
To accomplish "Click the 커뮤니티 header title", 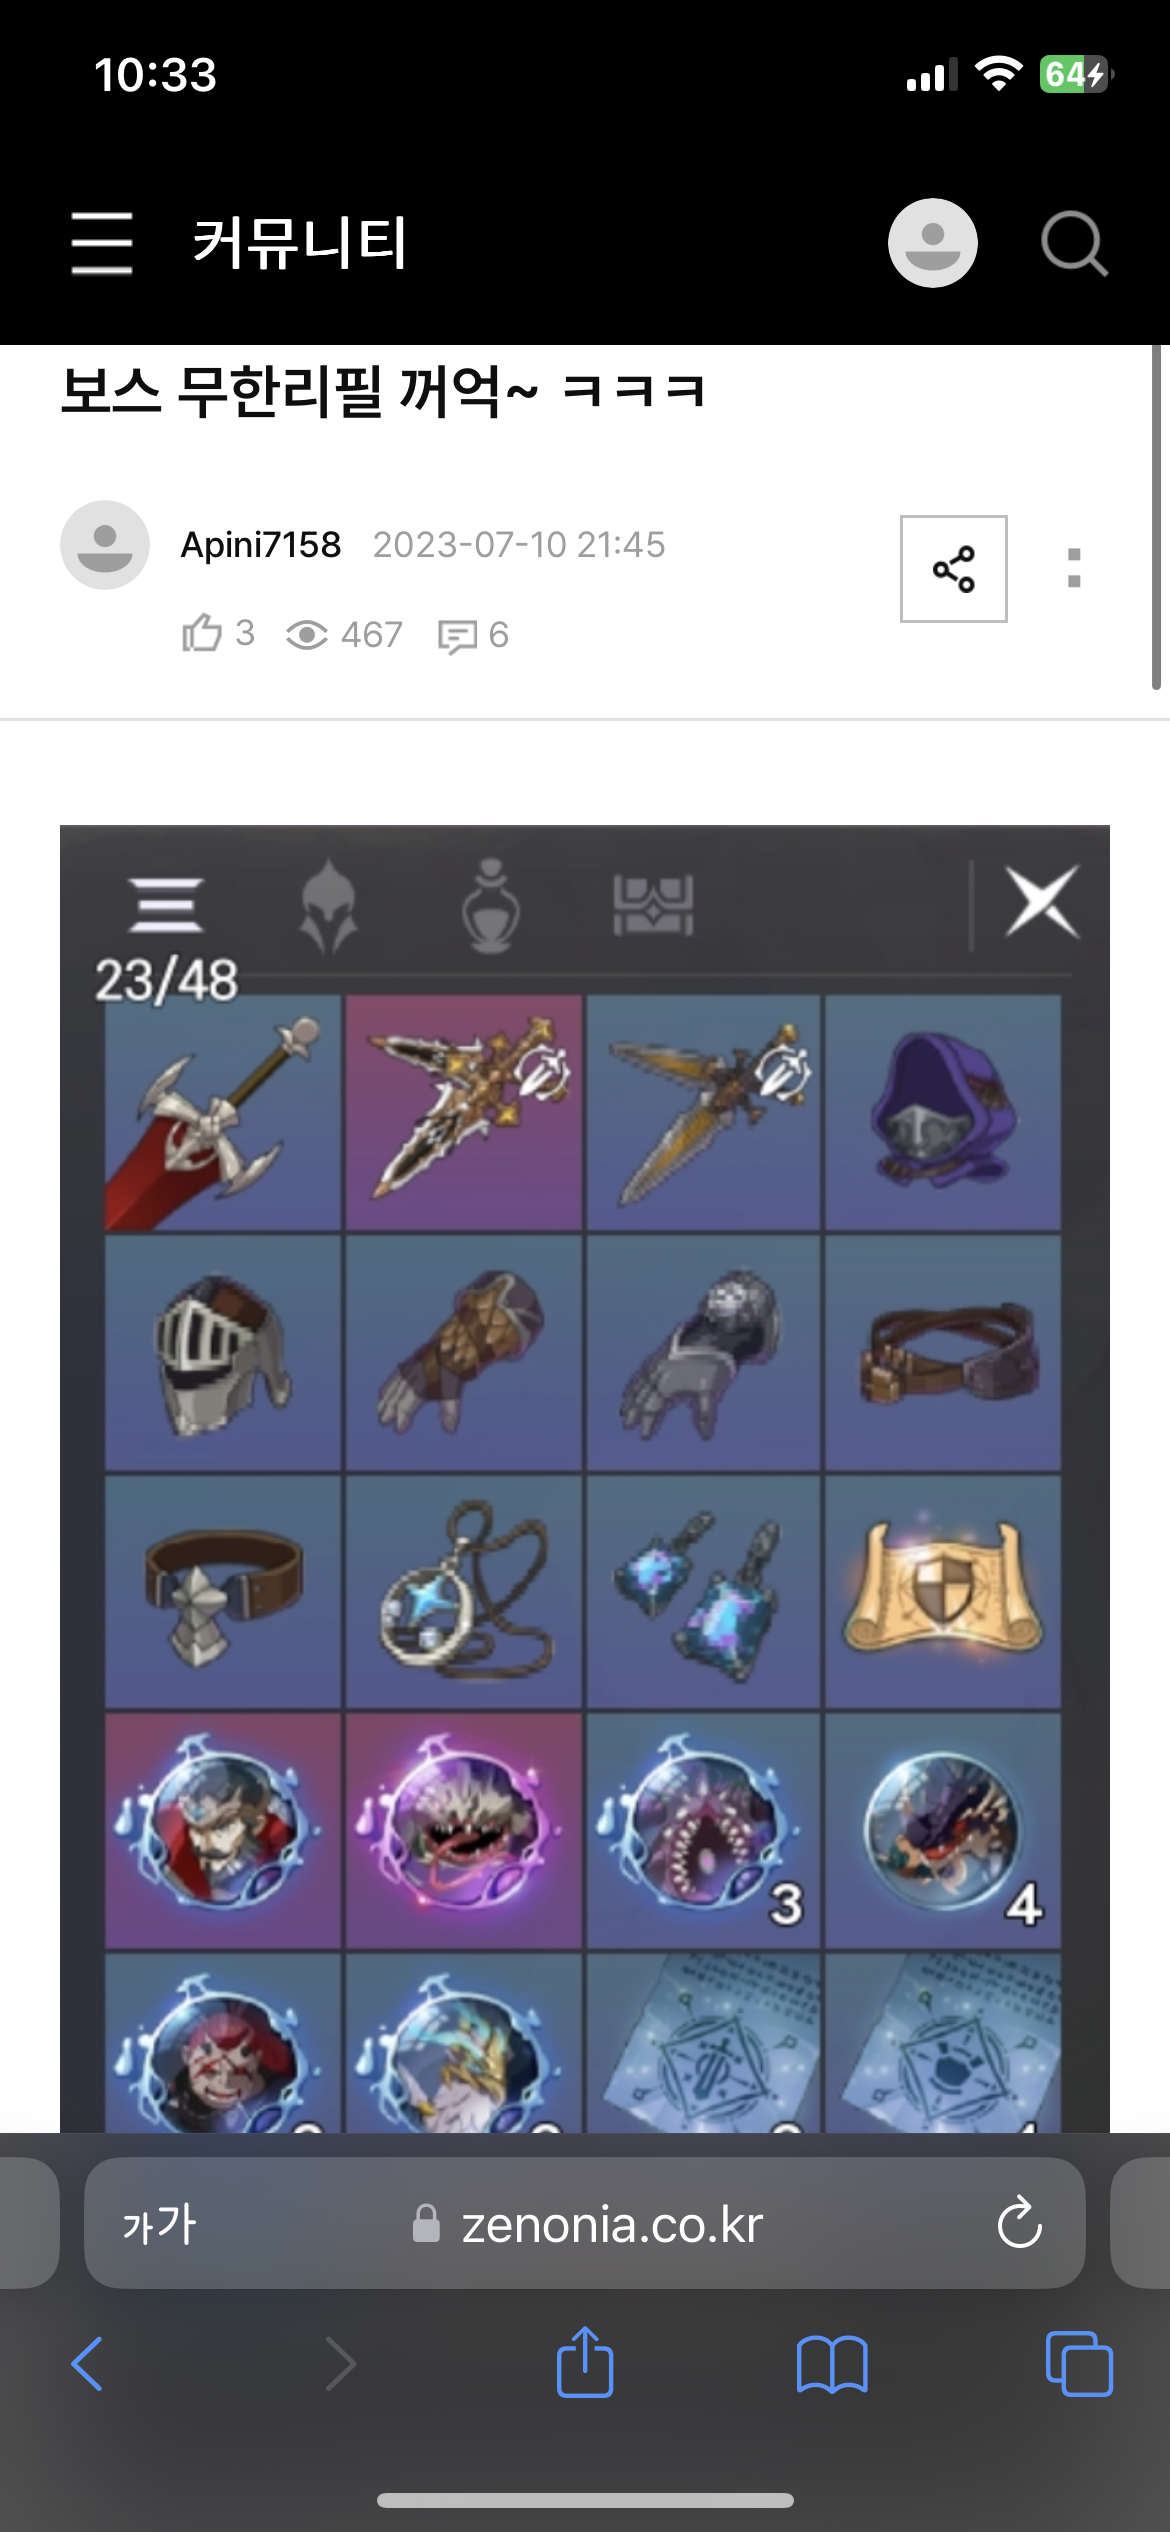I will pyautogui.click(x=300, y=243).
